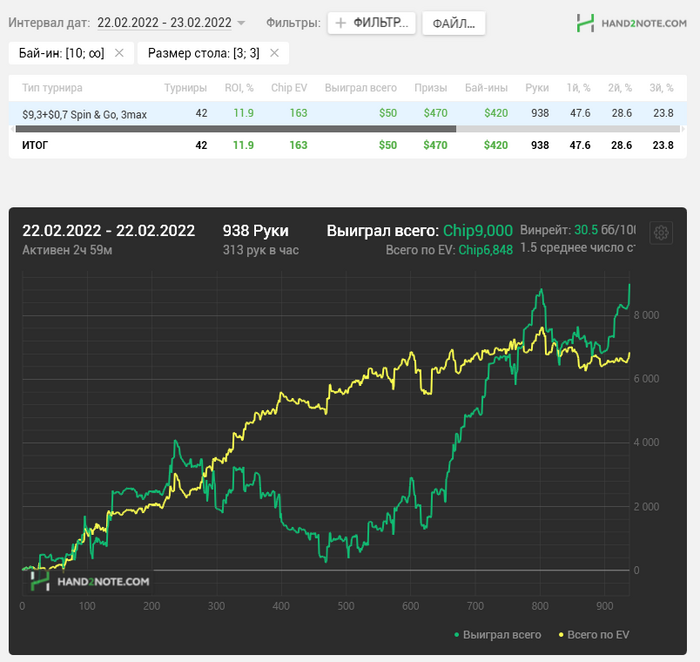Click the scrollbar right arrow
Viewport: 700px width, 662px height.
click(683, 129)
